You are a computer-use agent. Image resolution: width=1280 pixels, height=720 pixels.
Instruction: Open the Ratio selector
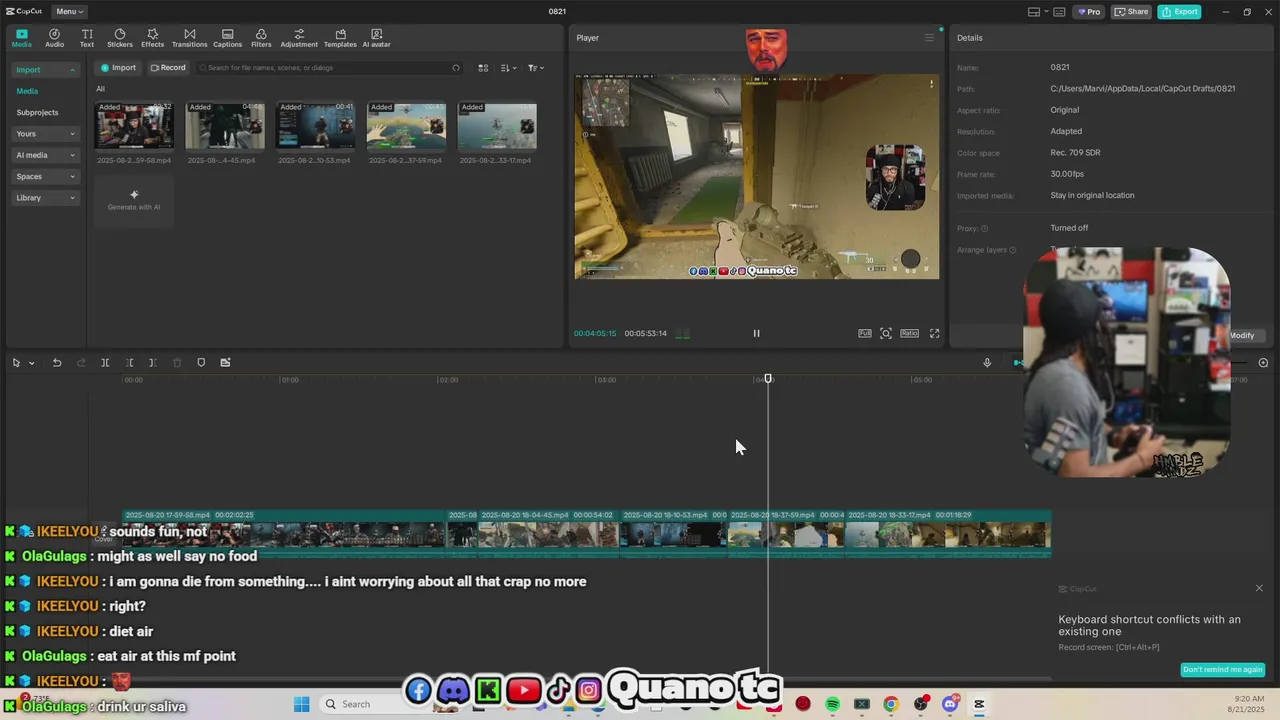pyautogui.click(x=909, y=333)
